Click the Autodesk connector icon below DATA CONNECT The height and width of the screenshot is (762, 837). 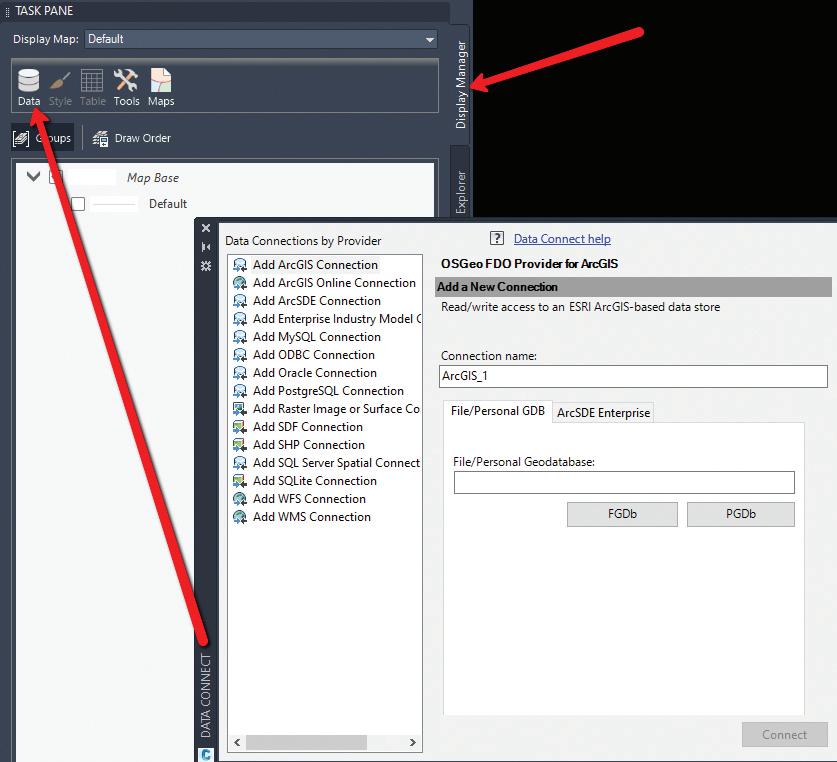(x=206, y=754)
